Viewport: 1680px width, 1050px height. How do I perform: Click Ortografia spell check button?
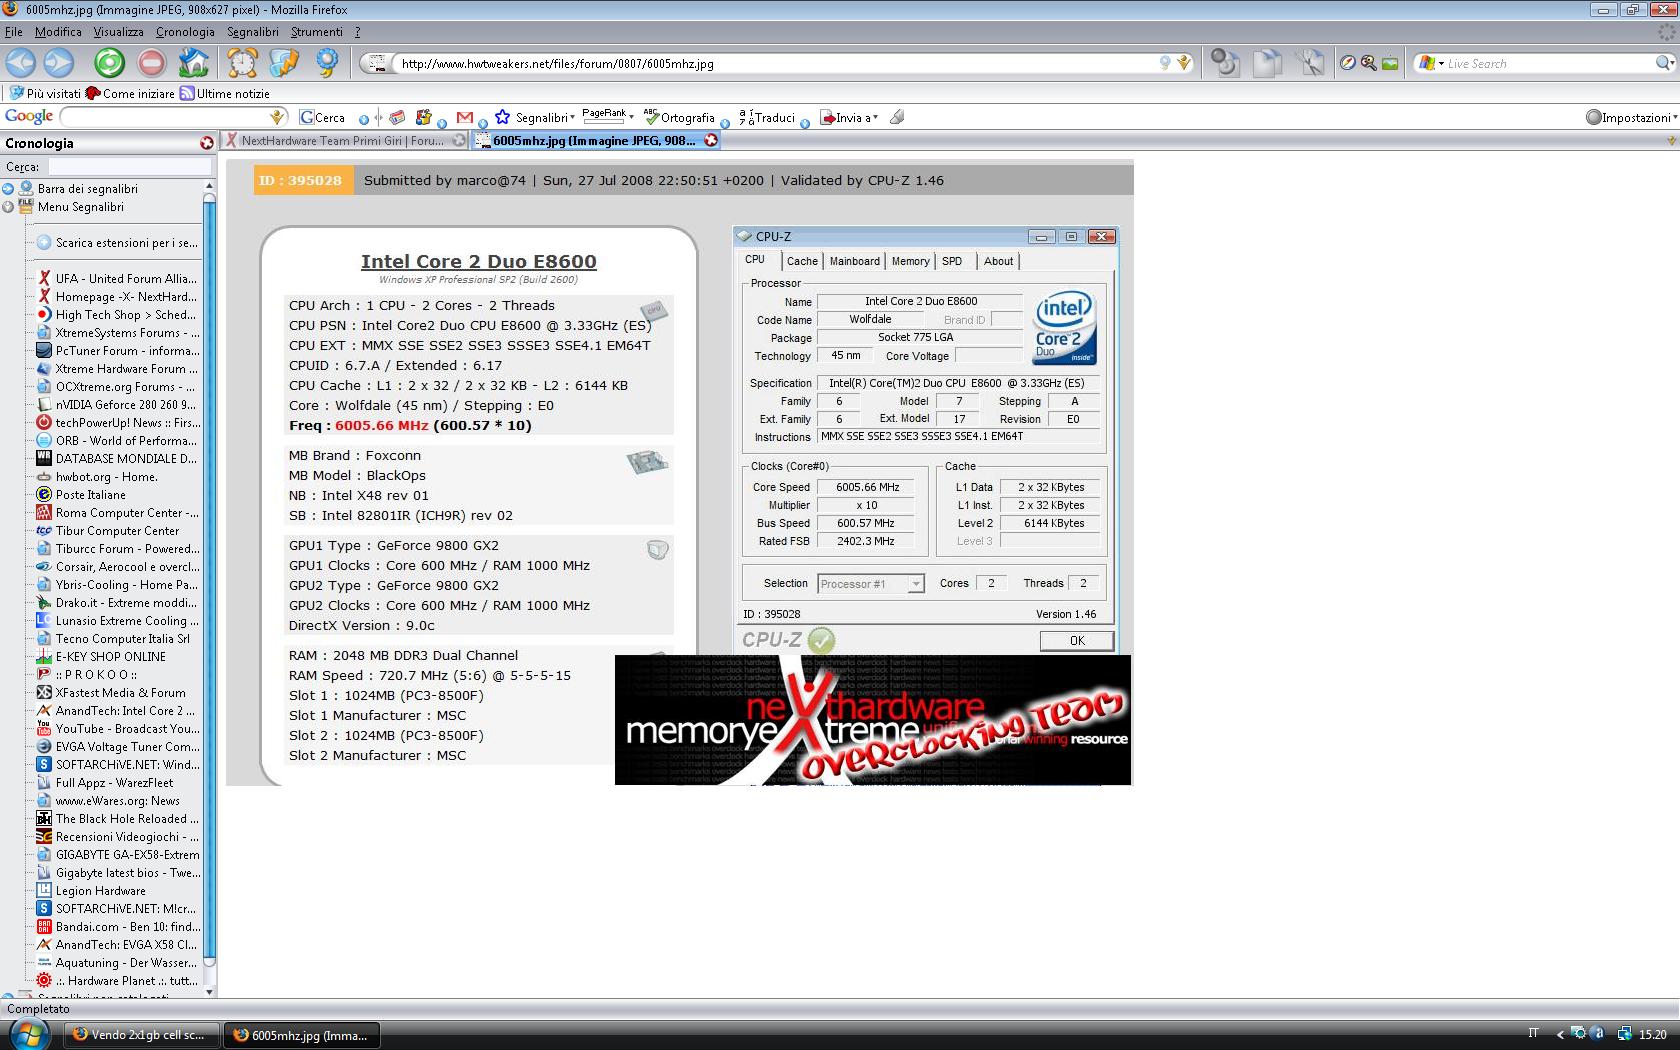coord(680,117)
